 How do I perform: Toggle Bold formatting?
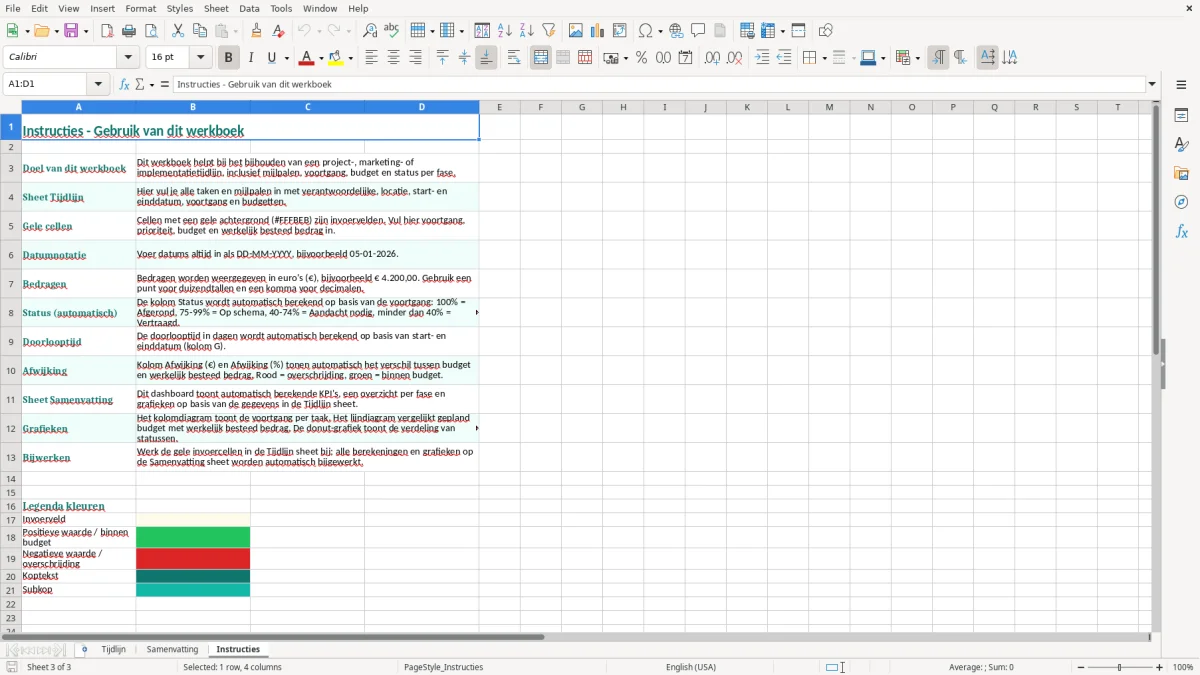coord(228,58)
